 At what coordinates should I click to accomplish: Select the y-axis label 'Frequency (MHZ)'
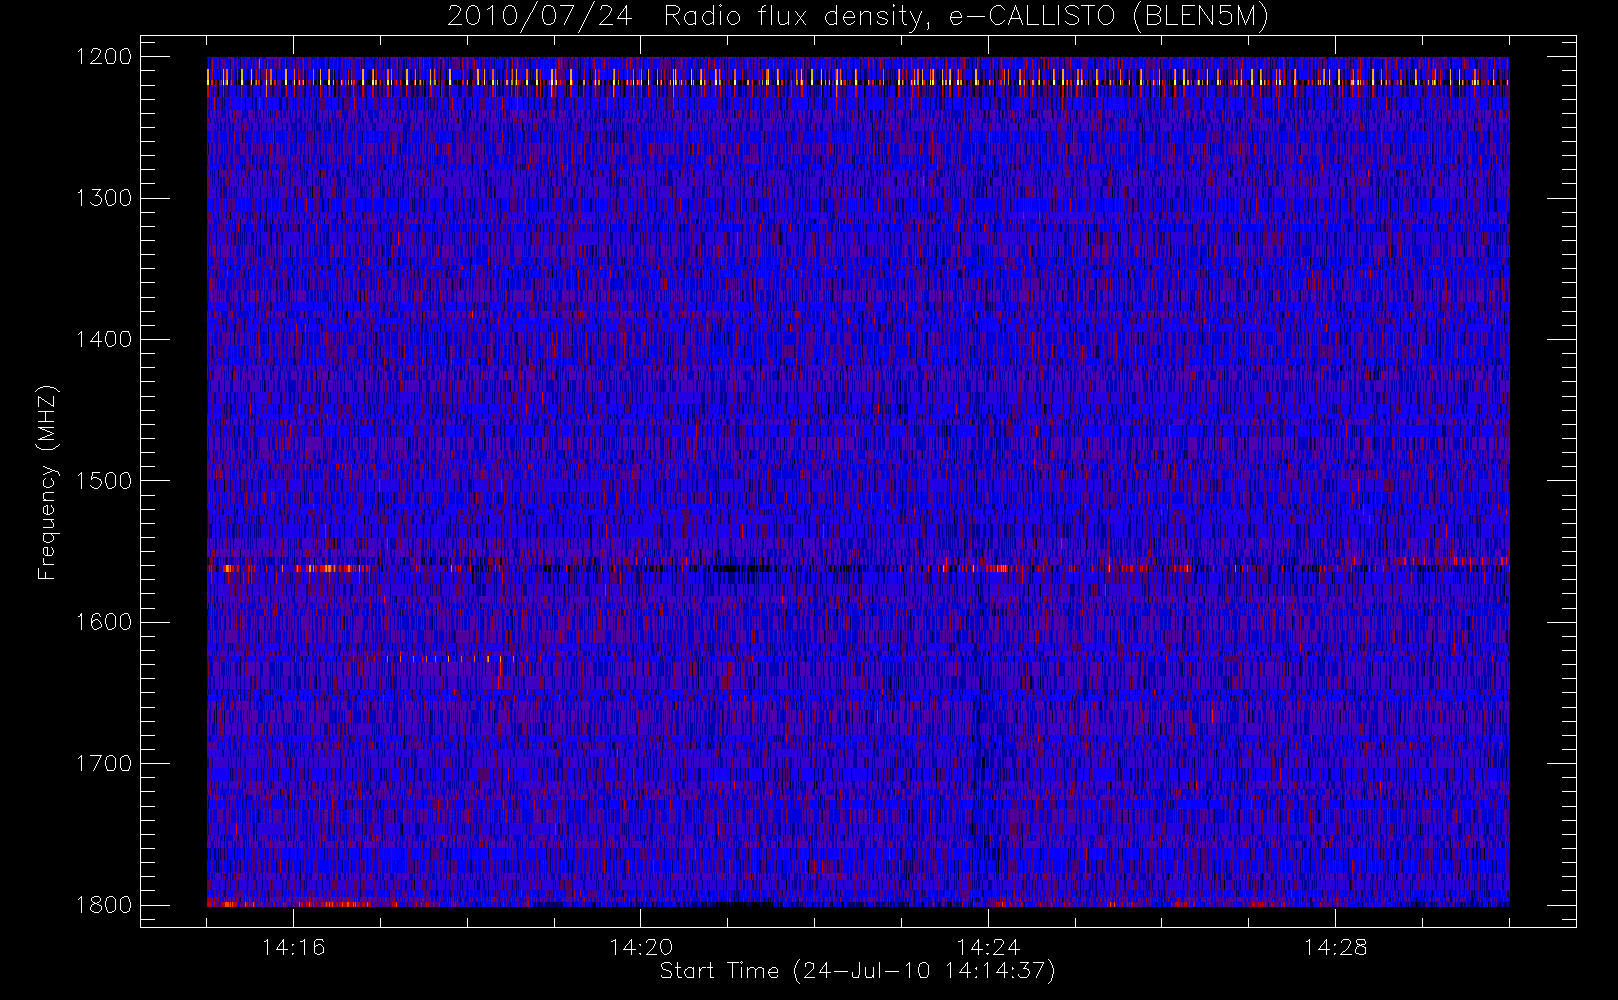click(x=47, y=482)
